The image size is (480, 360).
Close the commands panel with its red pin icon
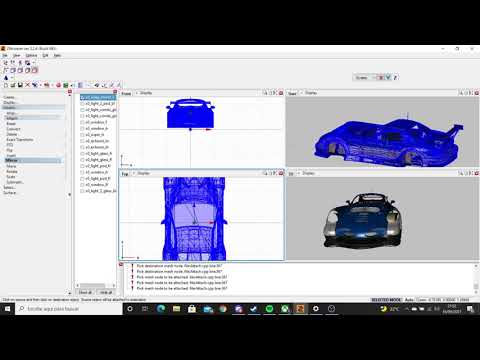coord(70,92)
